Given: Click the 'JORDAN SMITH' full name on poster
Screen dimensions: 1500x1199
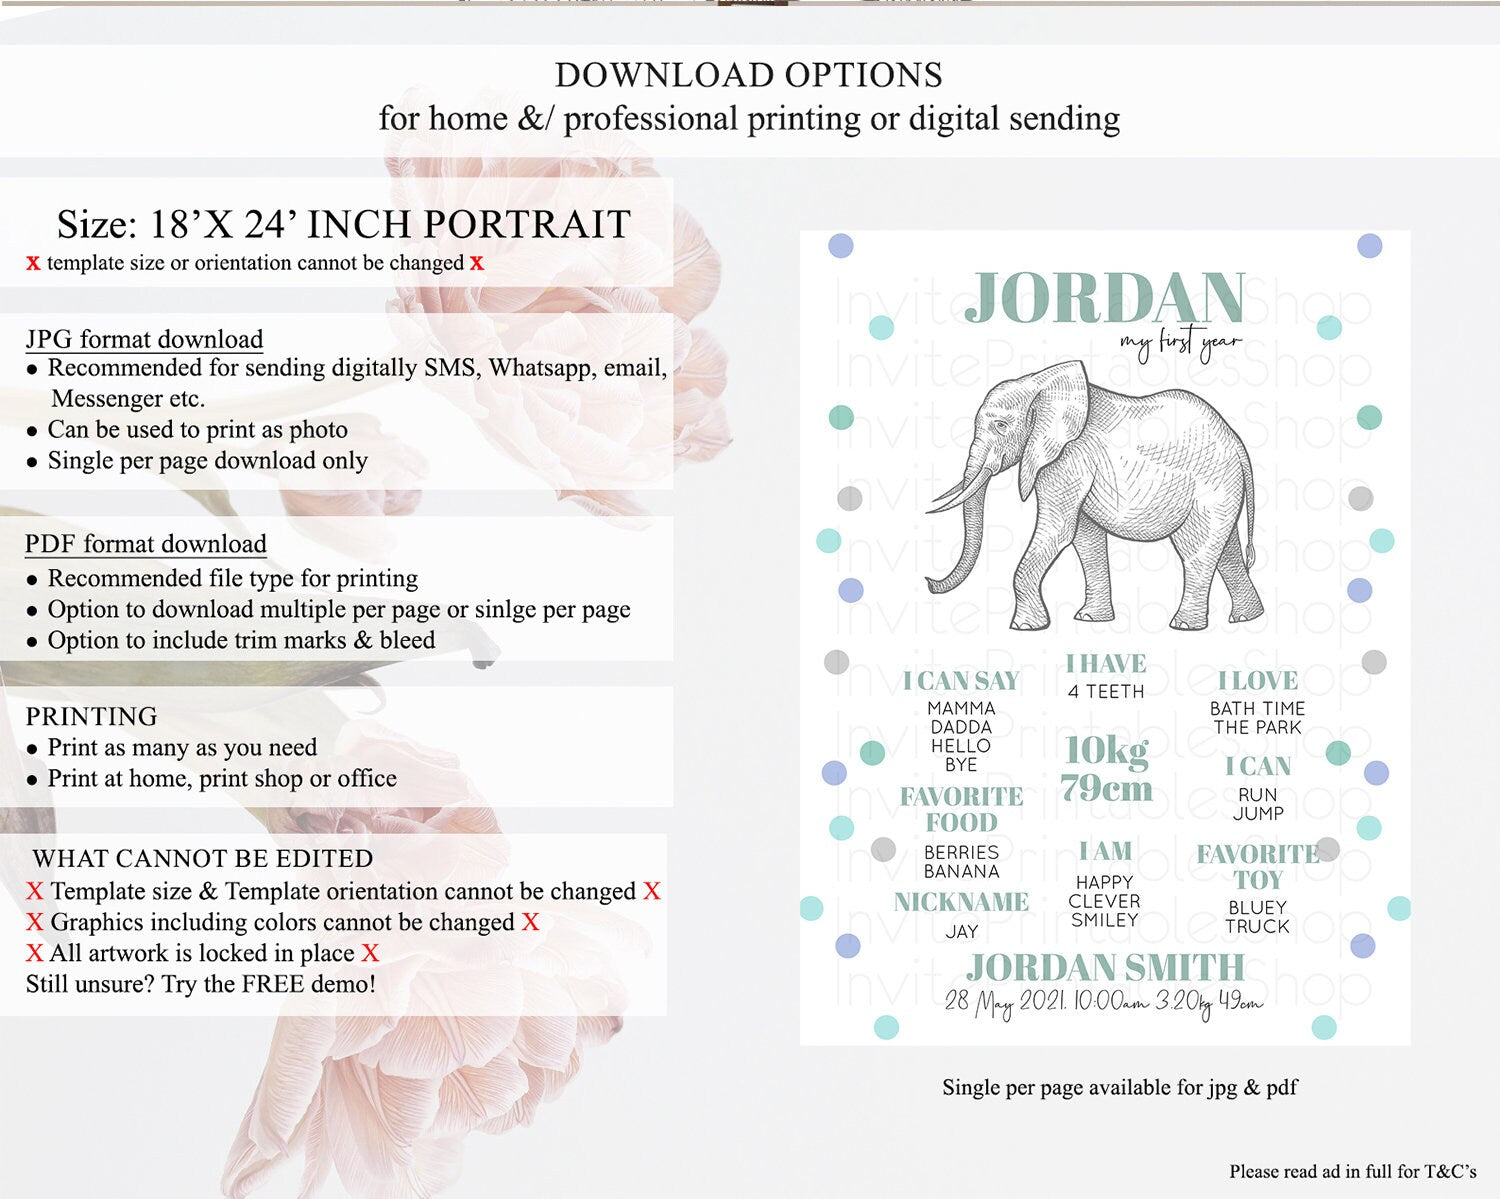Looking at the screenshot, I should tap(1104, 967).
